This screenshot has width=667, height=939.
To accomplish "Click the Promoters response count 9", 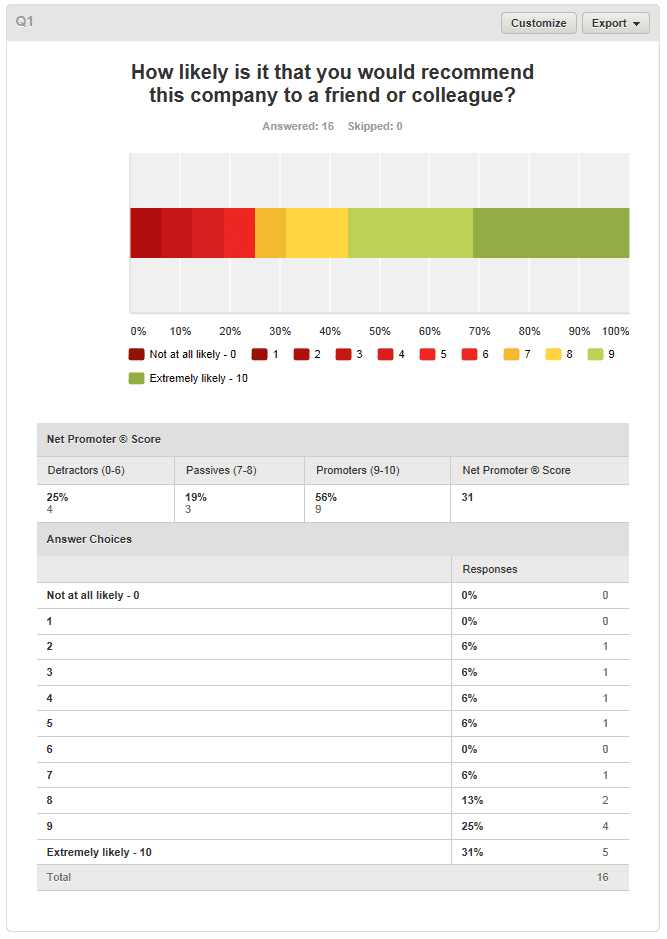I will [x=319, y=509].
